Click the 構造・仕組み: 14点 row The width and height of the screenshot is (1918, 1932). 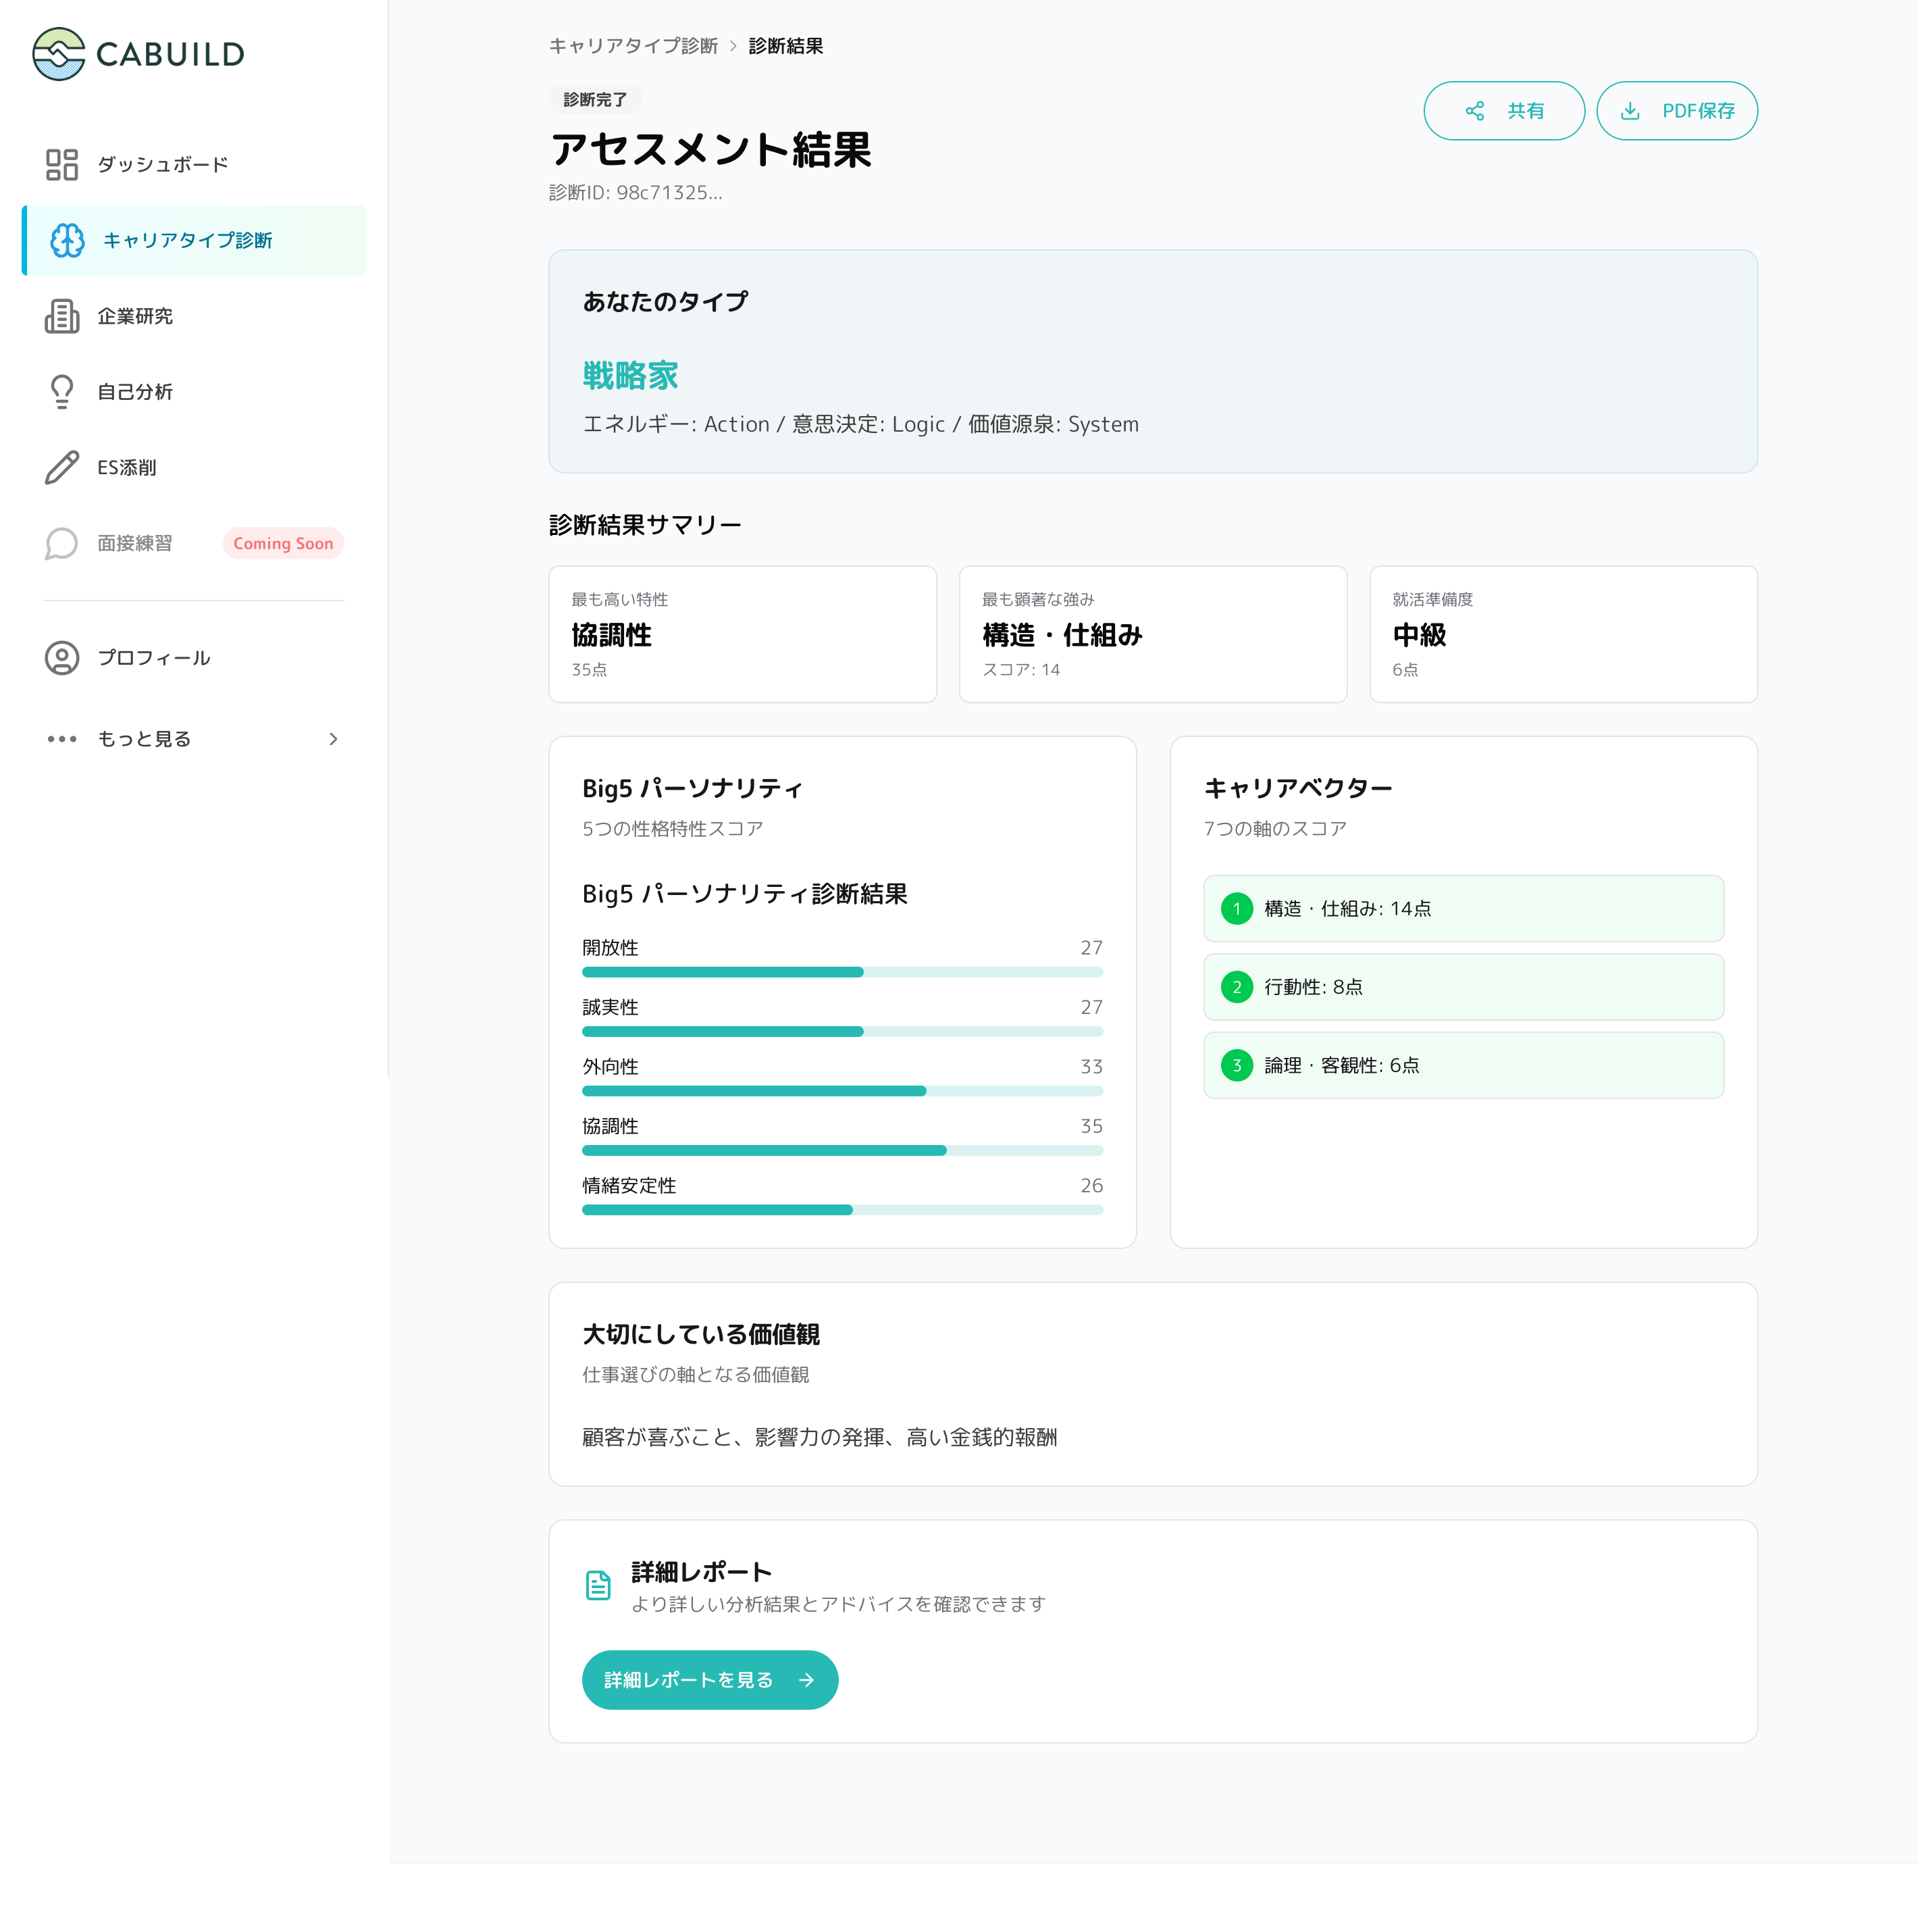tap(1464, 909)
